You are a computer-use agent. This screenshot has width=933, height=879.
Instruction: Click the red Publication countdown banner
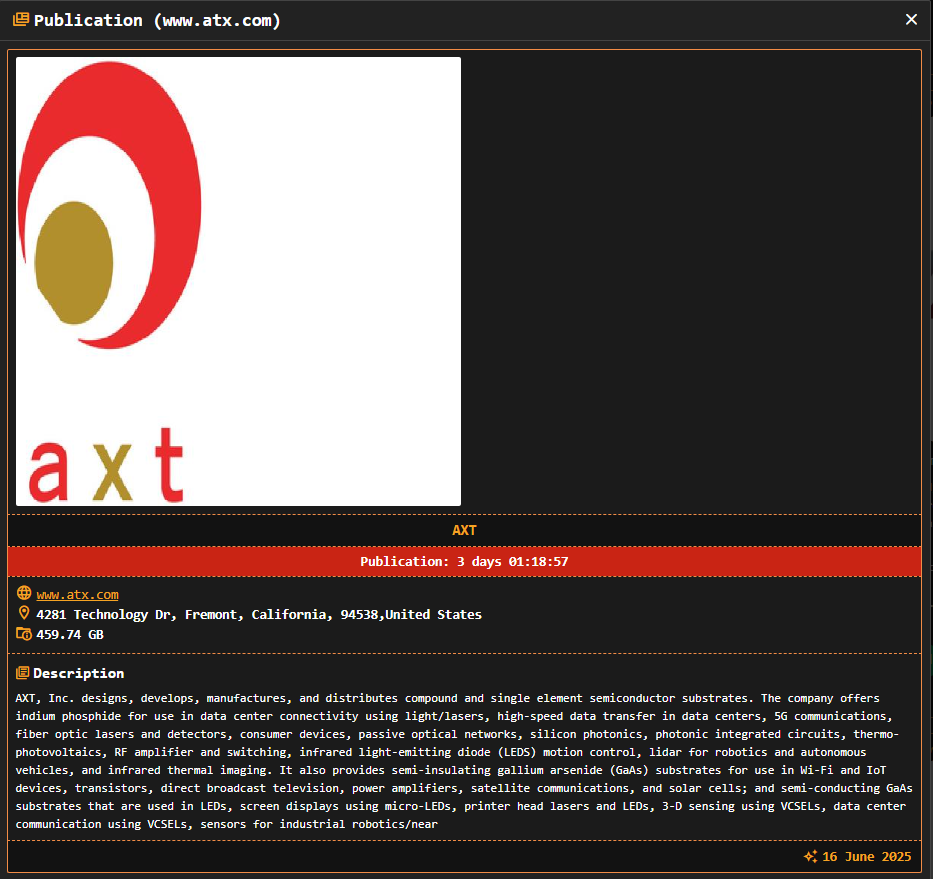point(464,561)
